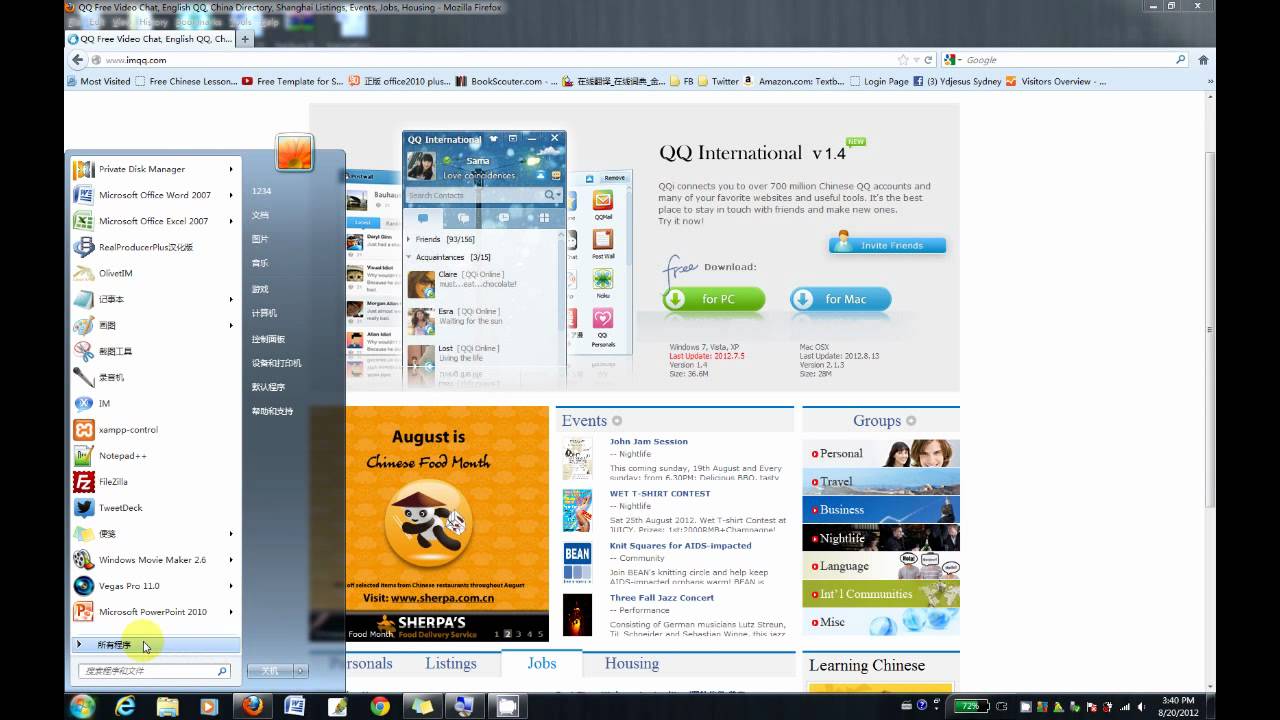Open the Language group

pos(881,565)
